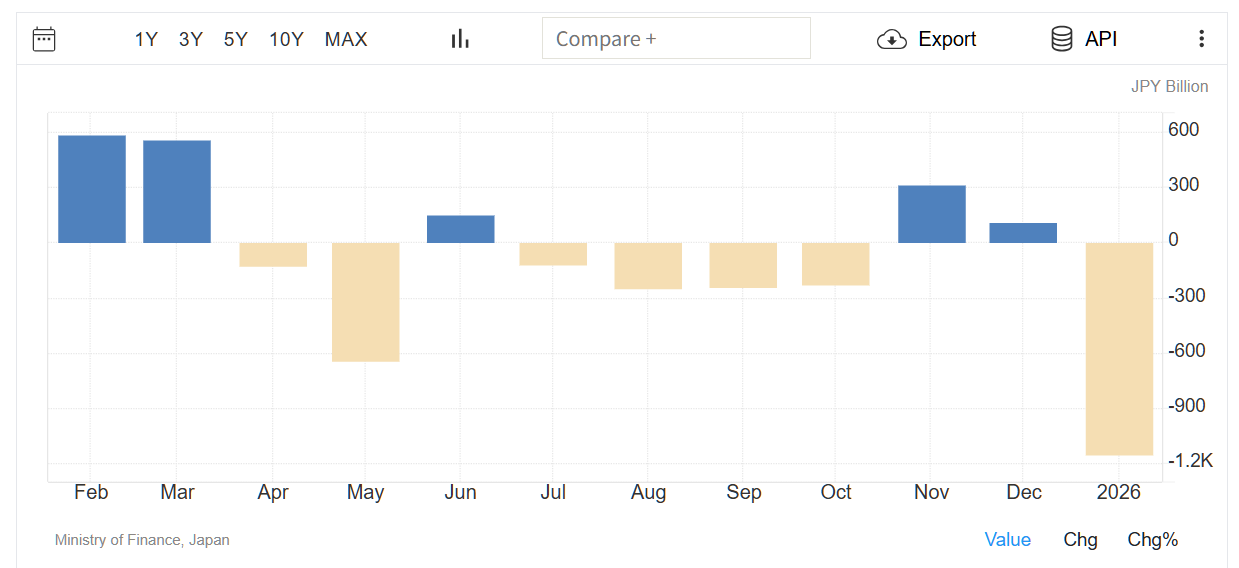This screenshot has width=1239, height=568.
Task: Switch chart display to Chg
Action: click(1080, 540)
